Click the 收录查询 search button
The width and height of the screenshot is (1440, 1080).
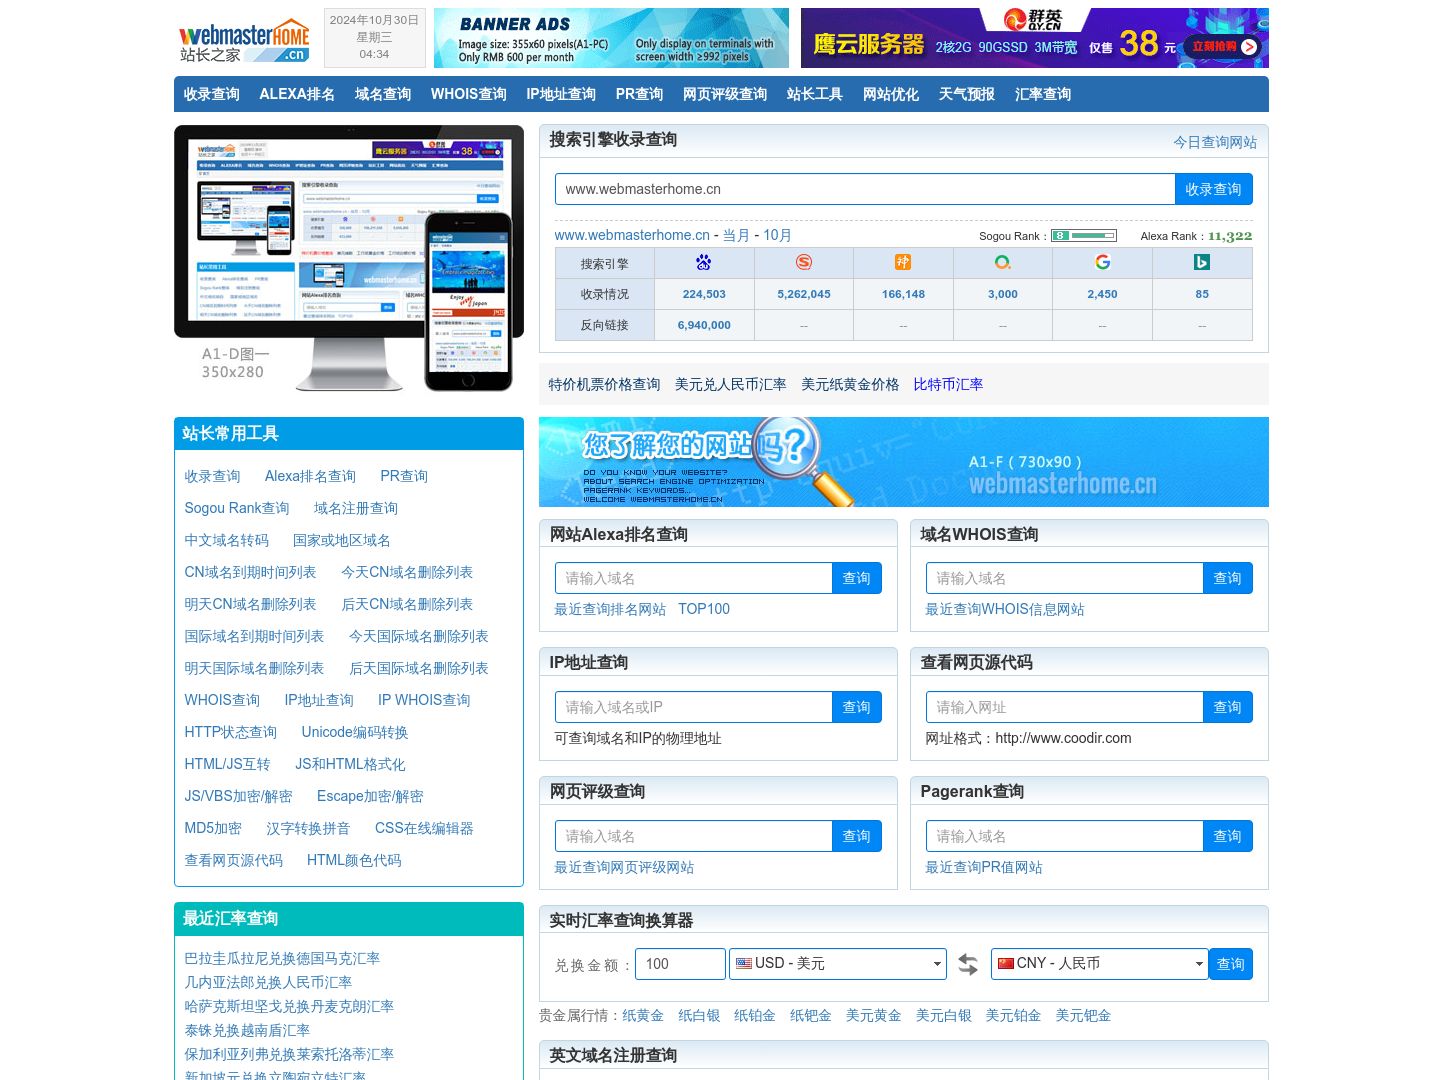(1213, 189)
